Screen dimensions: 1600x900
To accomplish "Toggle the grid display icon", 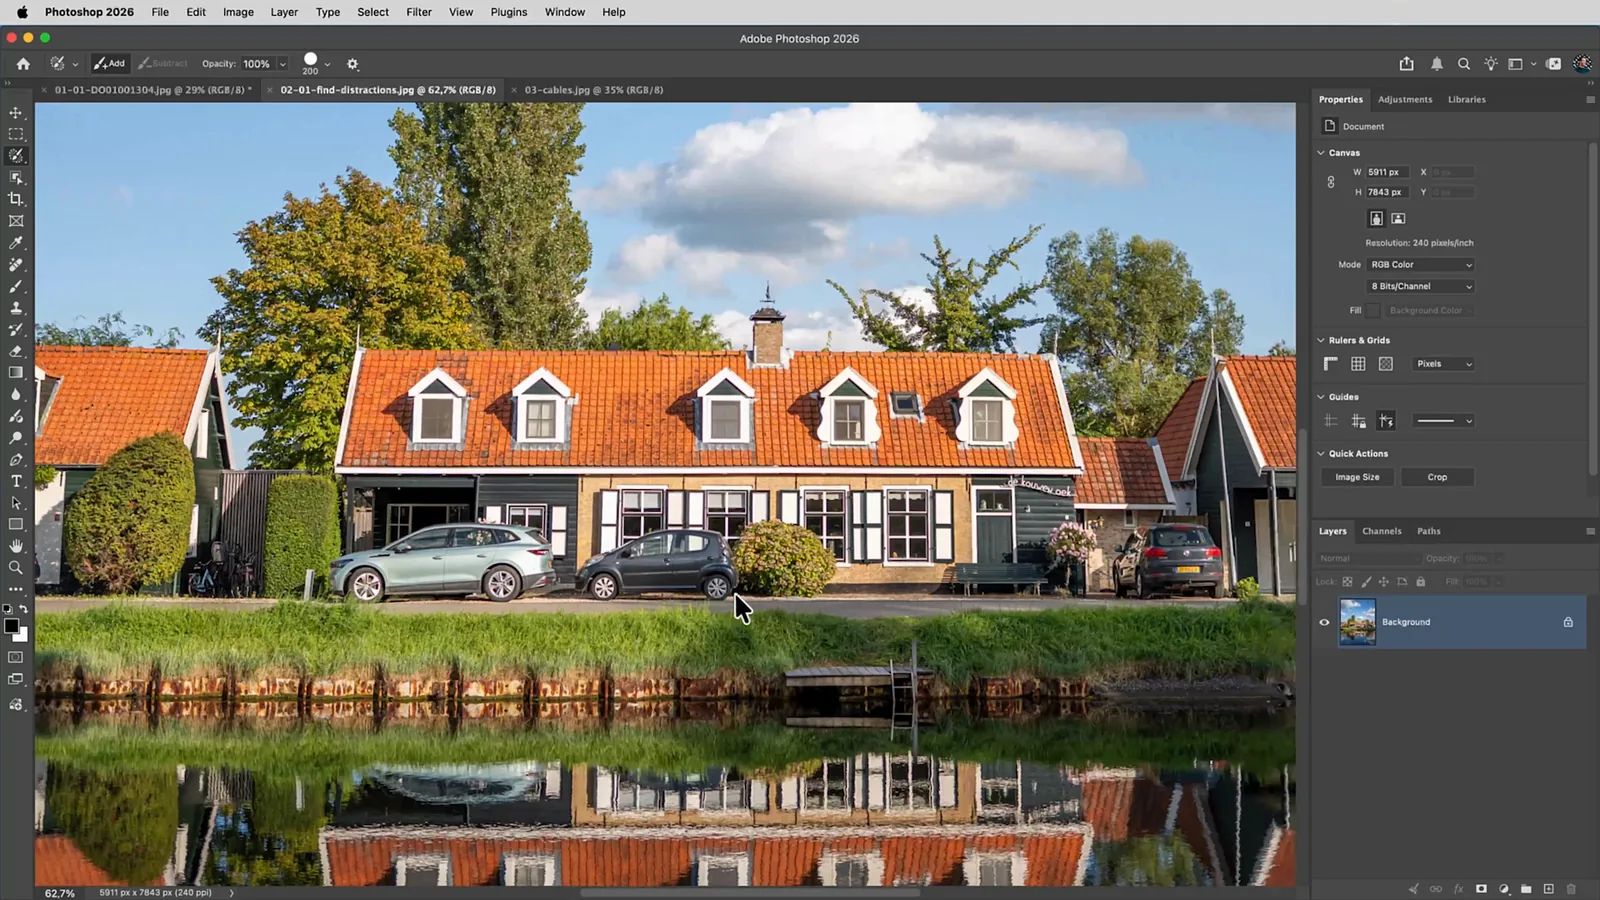I will pos(1358,364).
